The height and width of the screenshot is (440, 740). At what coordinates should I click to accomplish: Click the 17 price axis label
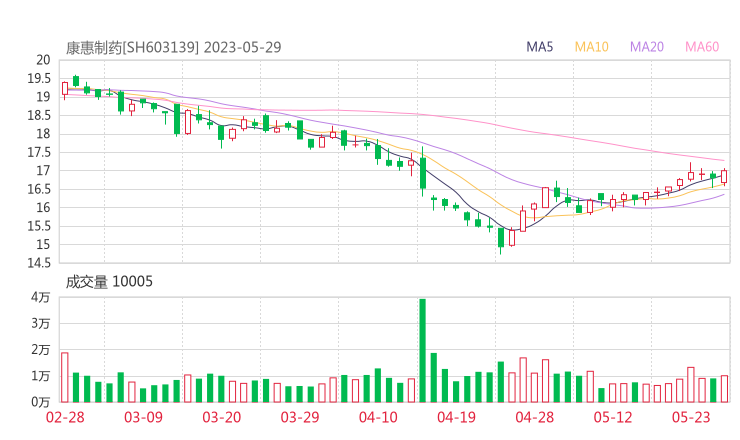coord(43,171)
